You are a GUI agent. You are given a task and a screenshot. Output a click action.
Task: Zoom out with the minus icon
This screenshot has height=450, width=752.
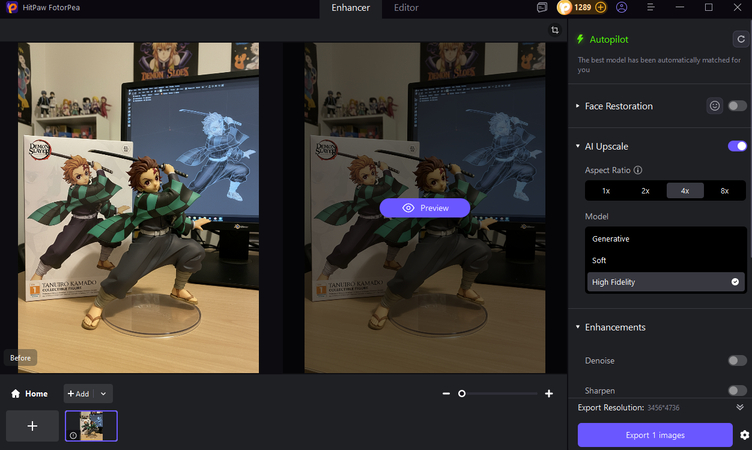(x=446, y=393)
